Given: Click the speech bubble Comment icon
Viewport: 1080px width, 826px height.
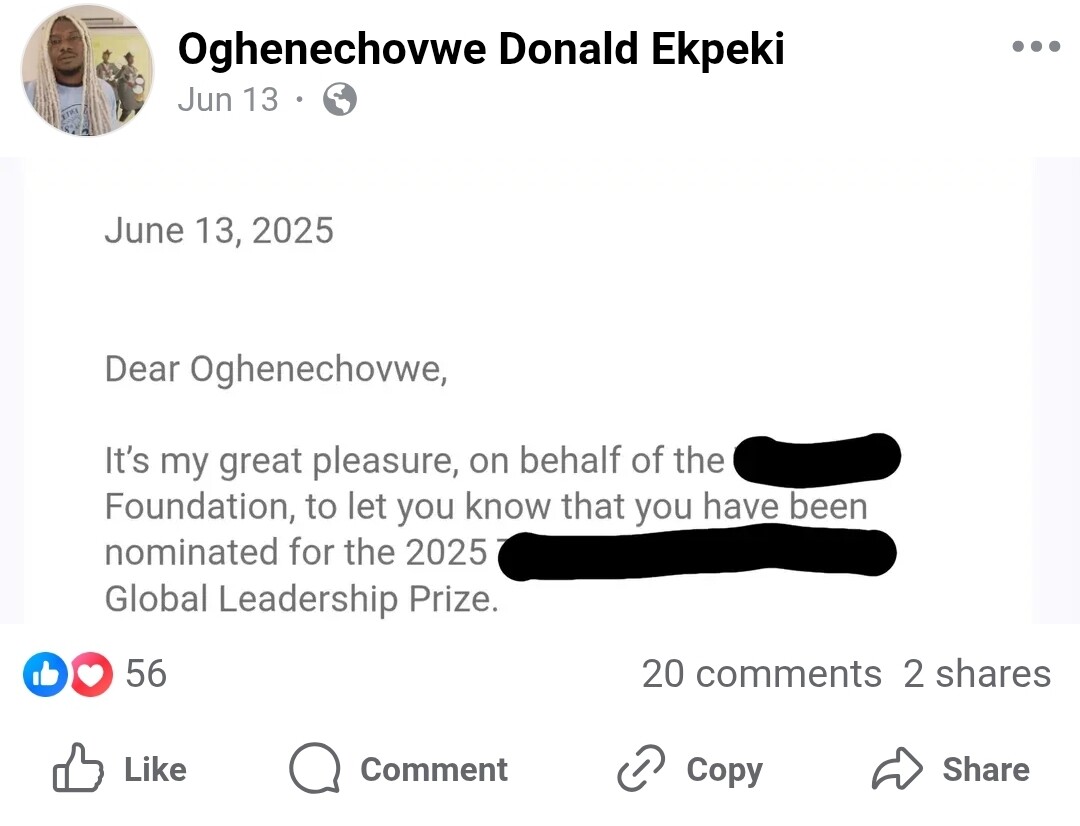Looking at the screenshot, I should click(x=315, y=768).
